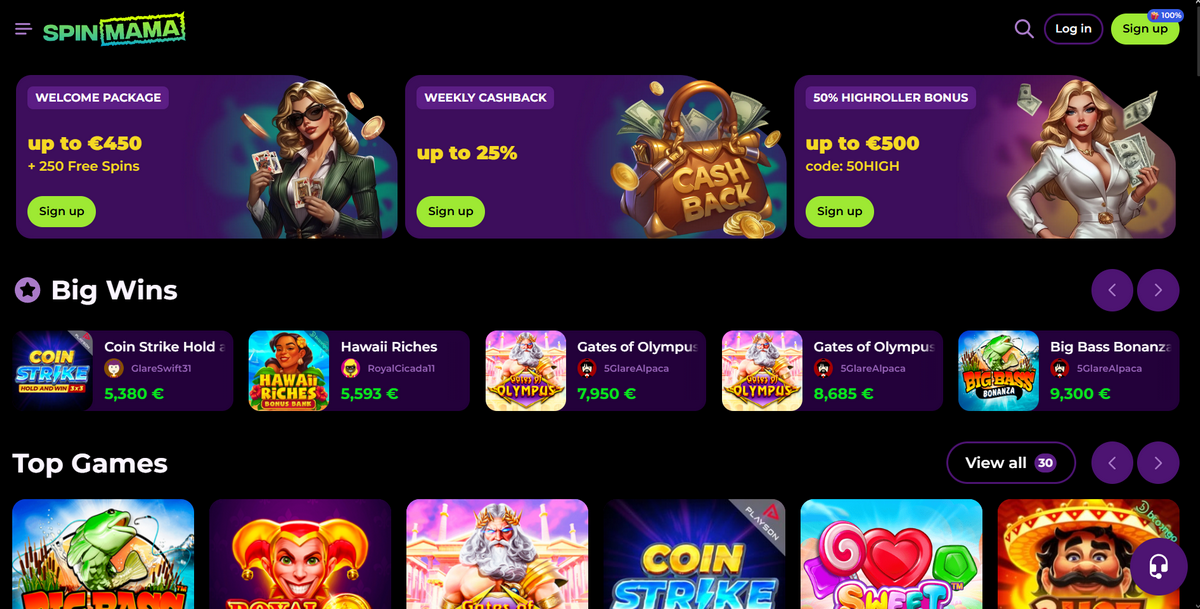The width and height of the screenshot is (1200, 609).
Task: Show next Big Wins with right arrow
Action: 1158,290
